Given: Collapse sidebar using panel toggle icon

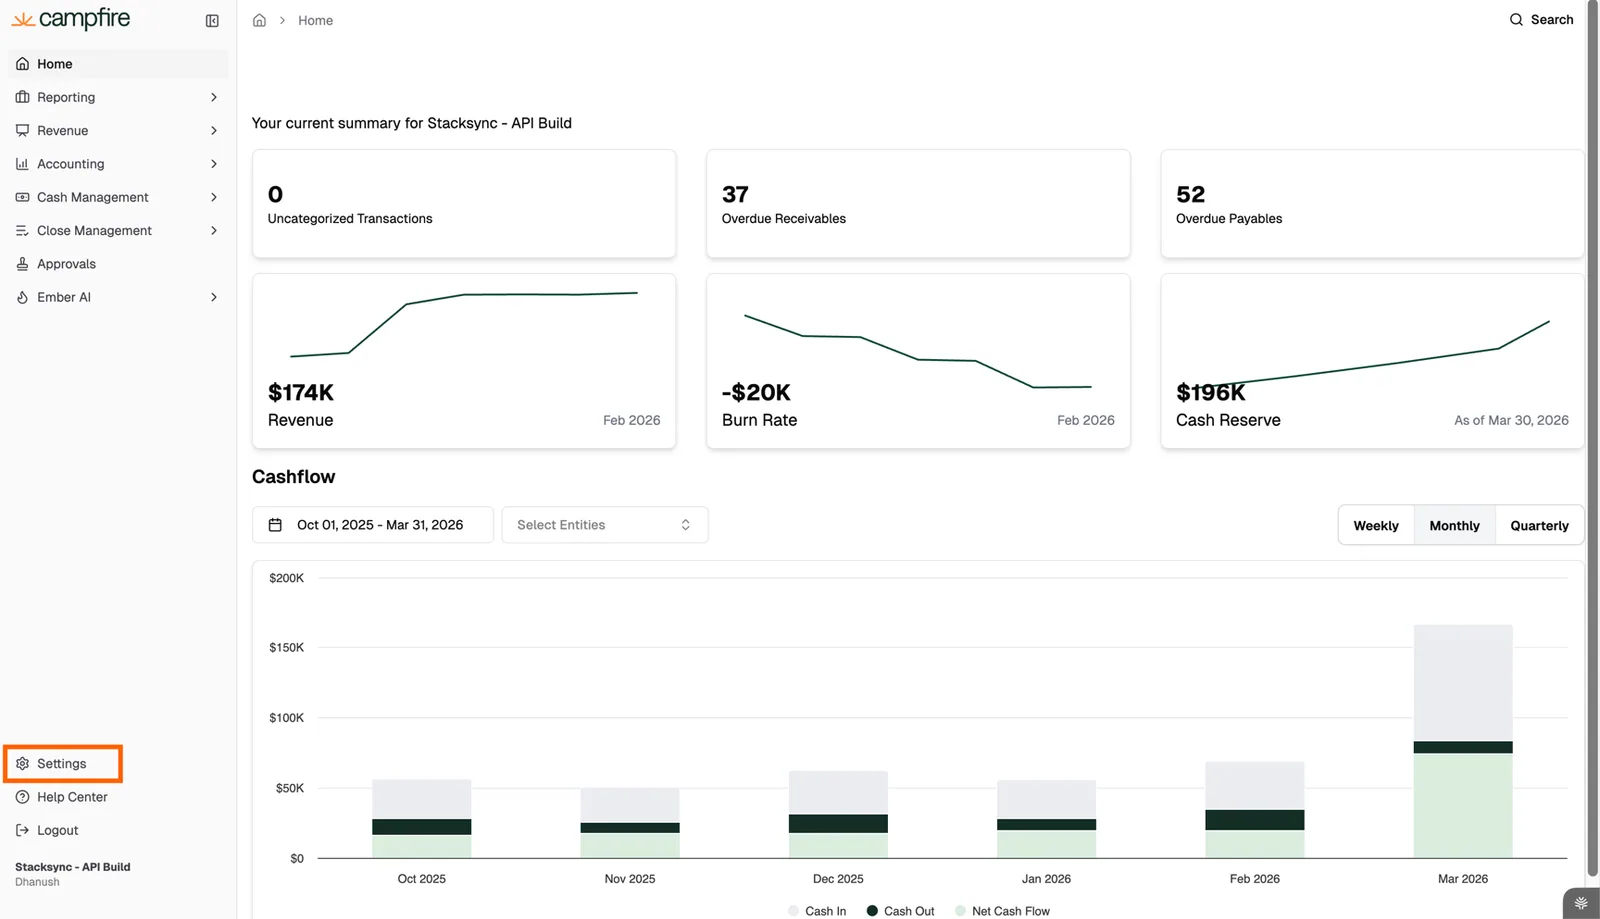Looking at the screenshot, I should [212, 21].
